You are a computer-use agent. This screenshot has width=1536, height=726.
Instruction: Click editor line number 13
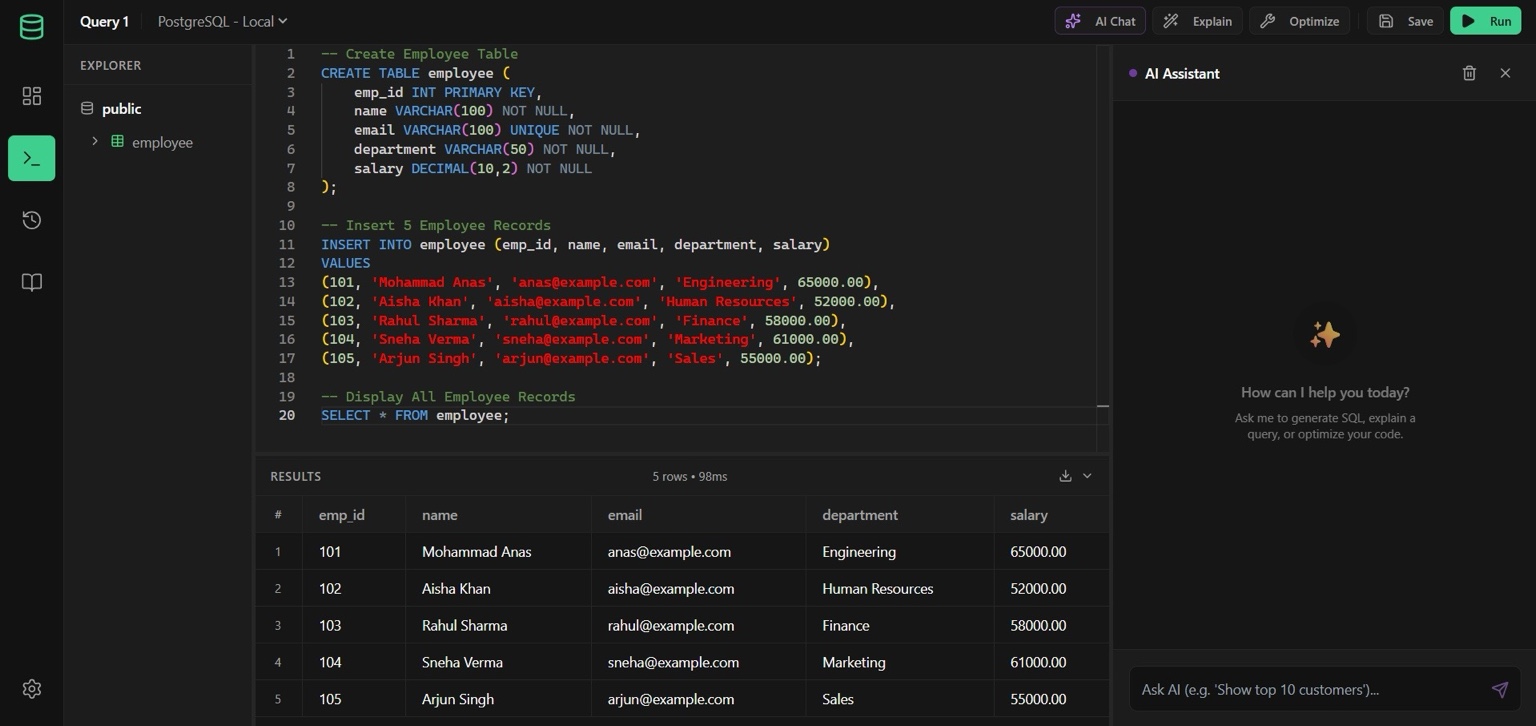(x=287, y=282)
